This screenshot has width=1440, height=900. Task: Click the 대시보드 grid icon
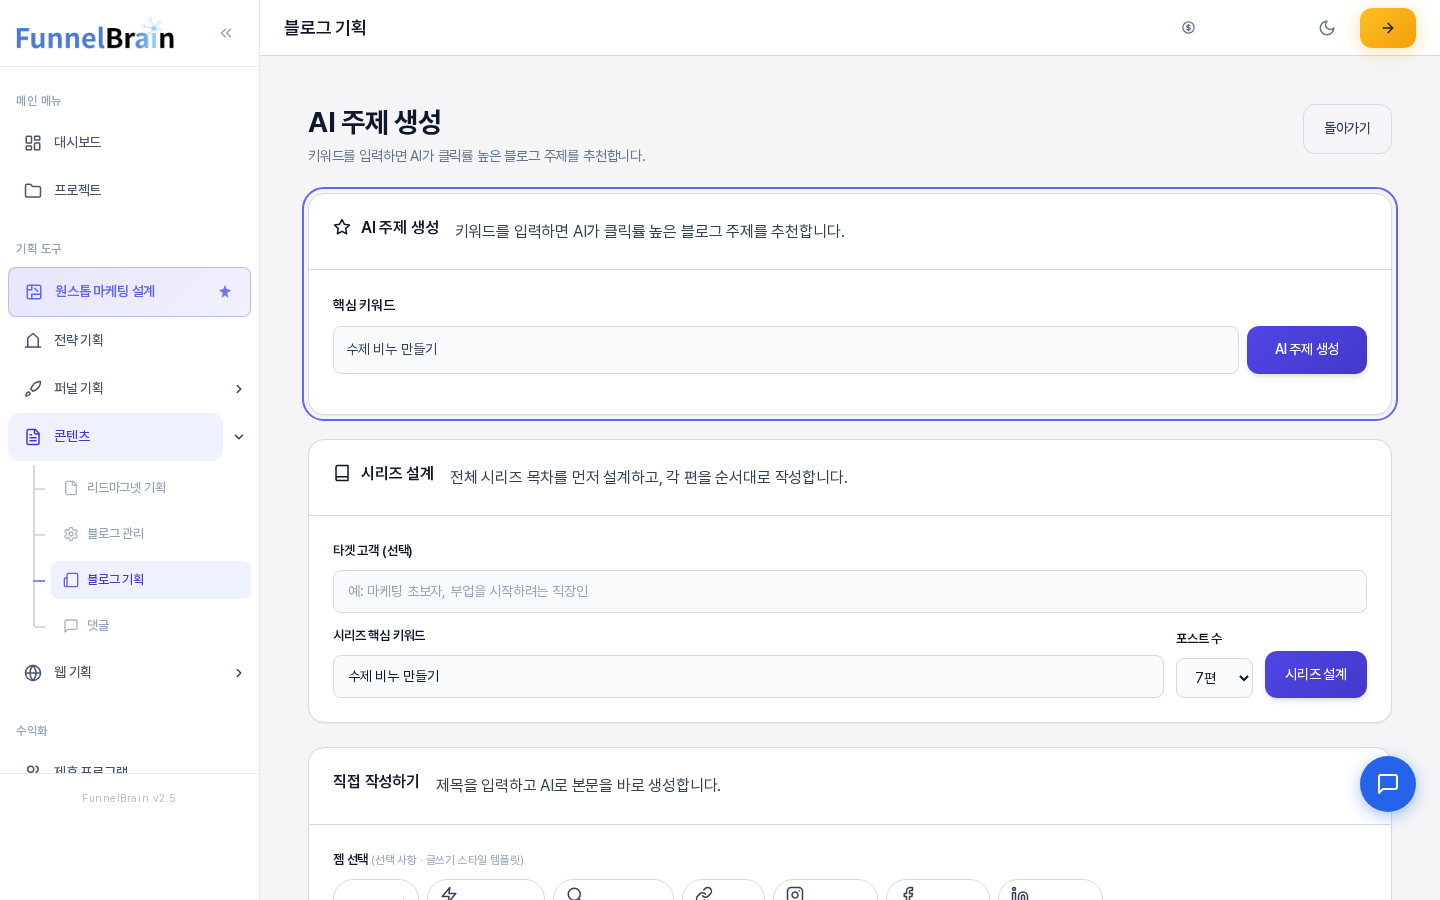33,143
